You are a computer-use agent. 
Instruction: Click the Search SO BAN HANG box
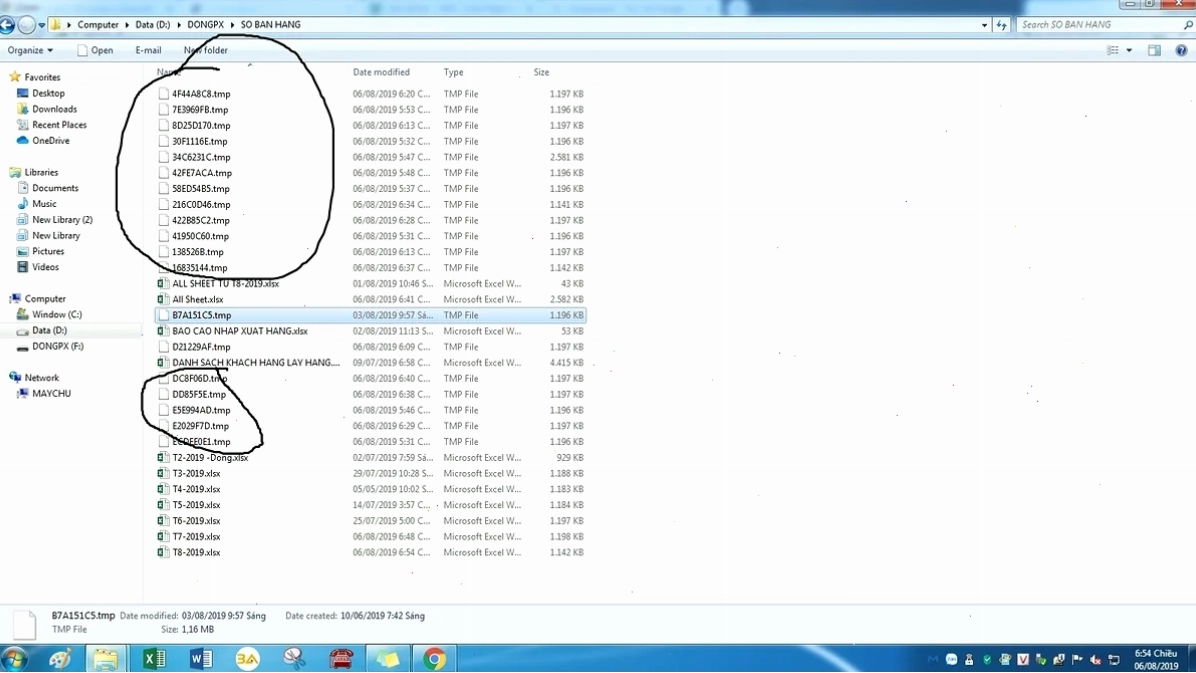click(x=1104, y=25)
